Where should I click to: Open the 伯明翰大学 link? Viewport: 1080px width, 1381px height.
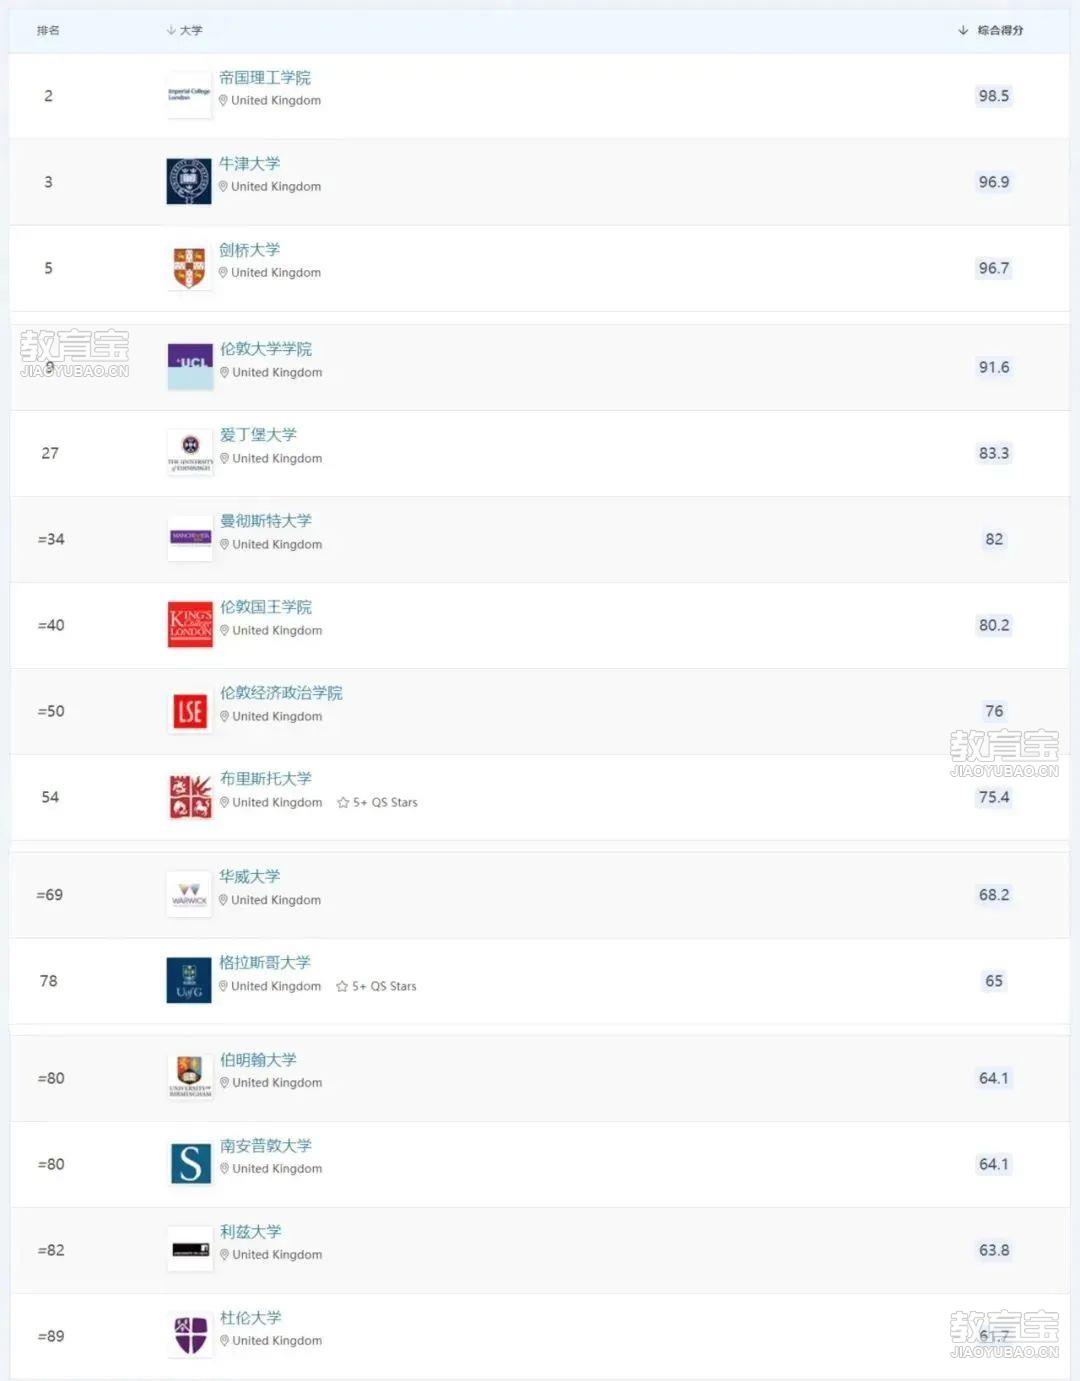click(x=258, y=1059)
